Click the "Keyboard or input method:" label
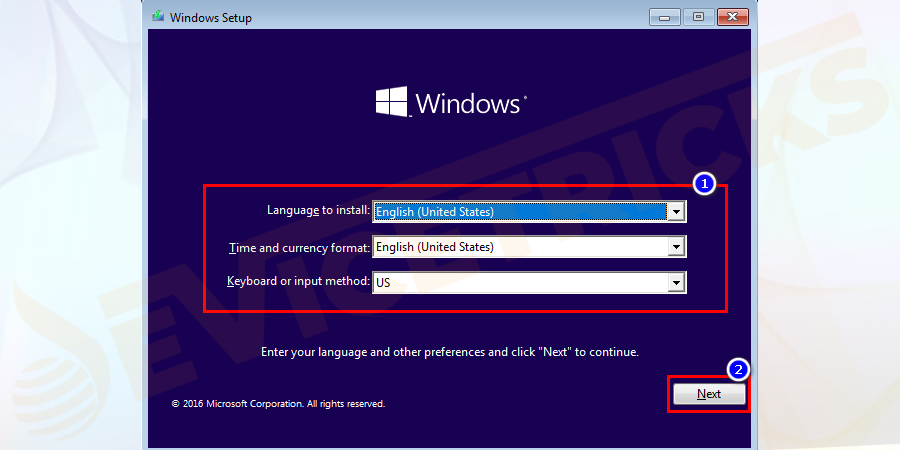The width and height of the screenshot is (900, 450). (x=298, y=281)
